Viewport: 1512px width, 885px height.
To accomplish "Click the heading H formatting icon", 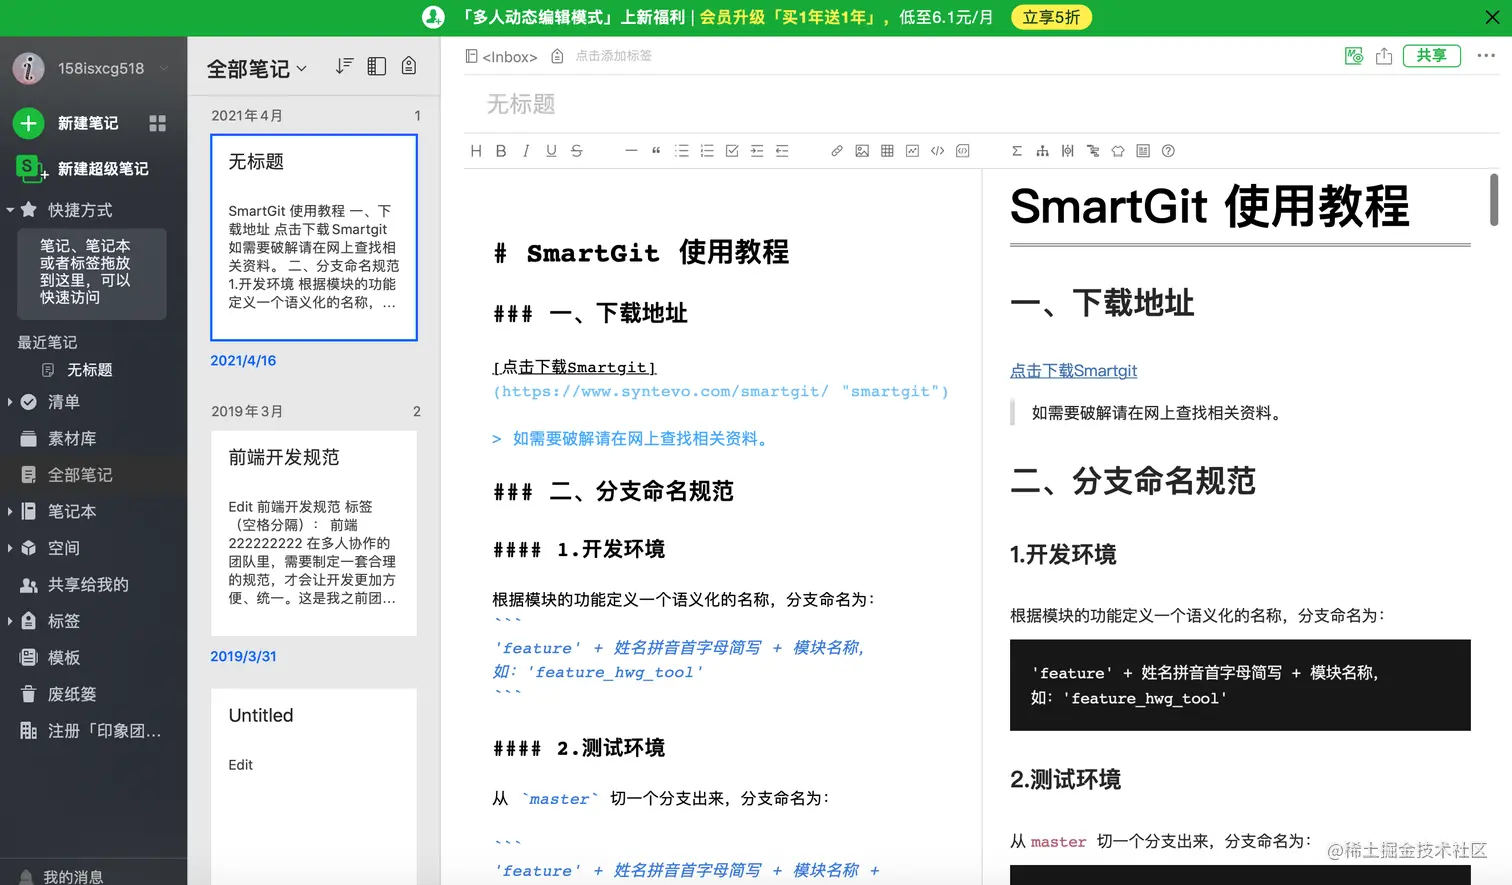I will [476, 151].
